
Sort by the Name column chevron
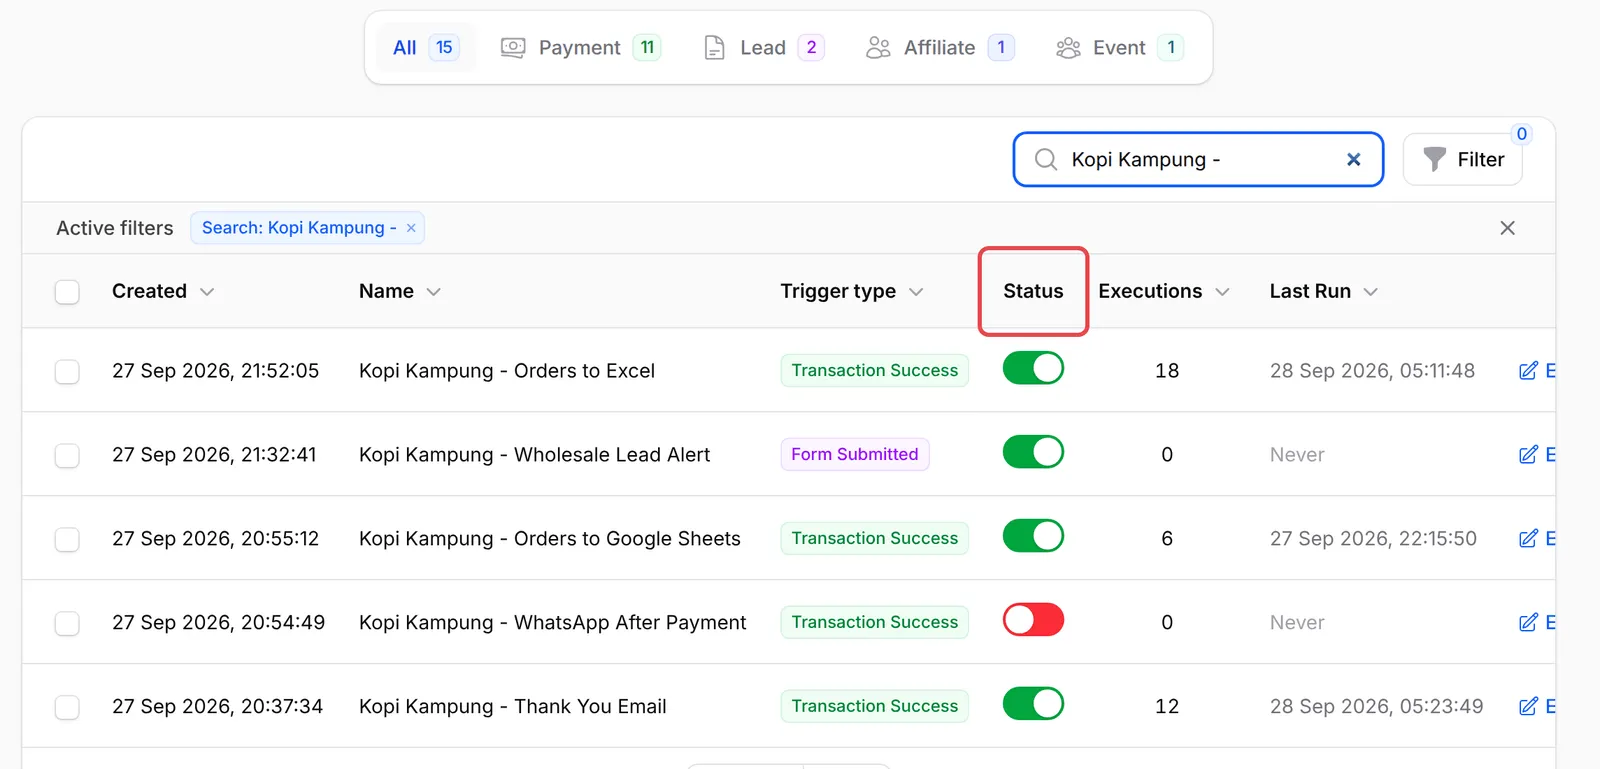tap(433, 292)
